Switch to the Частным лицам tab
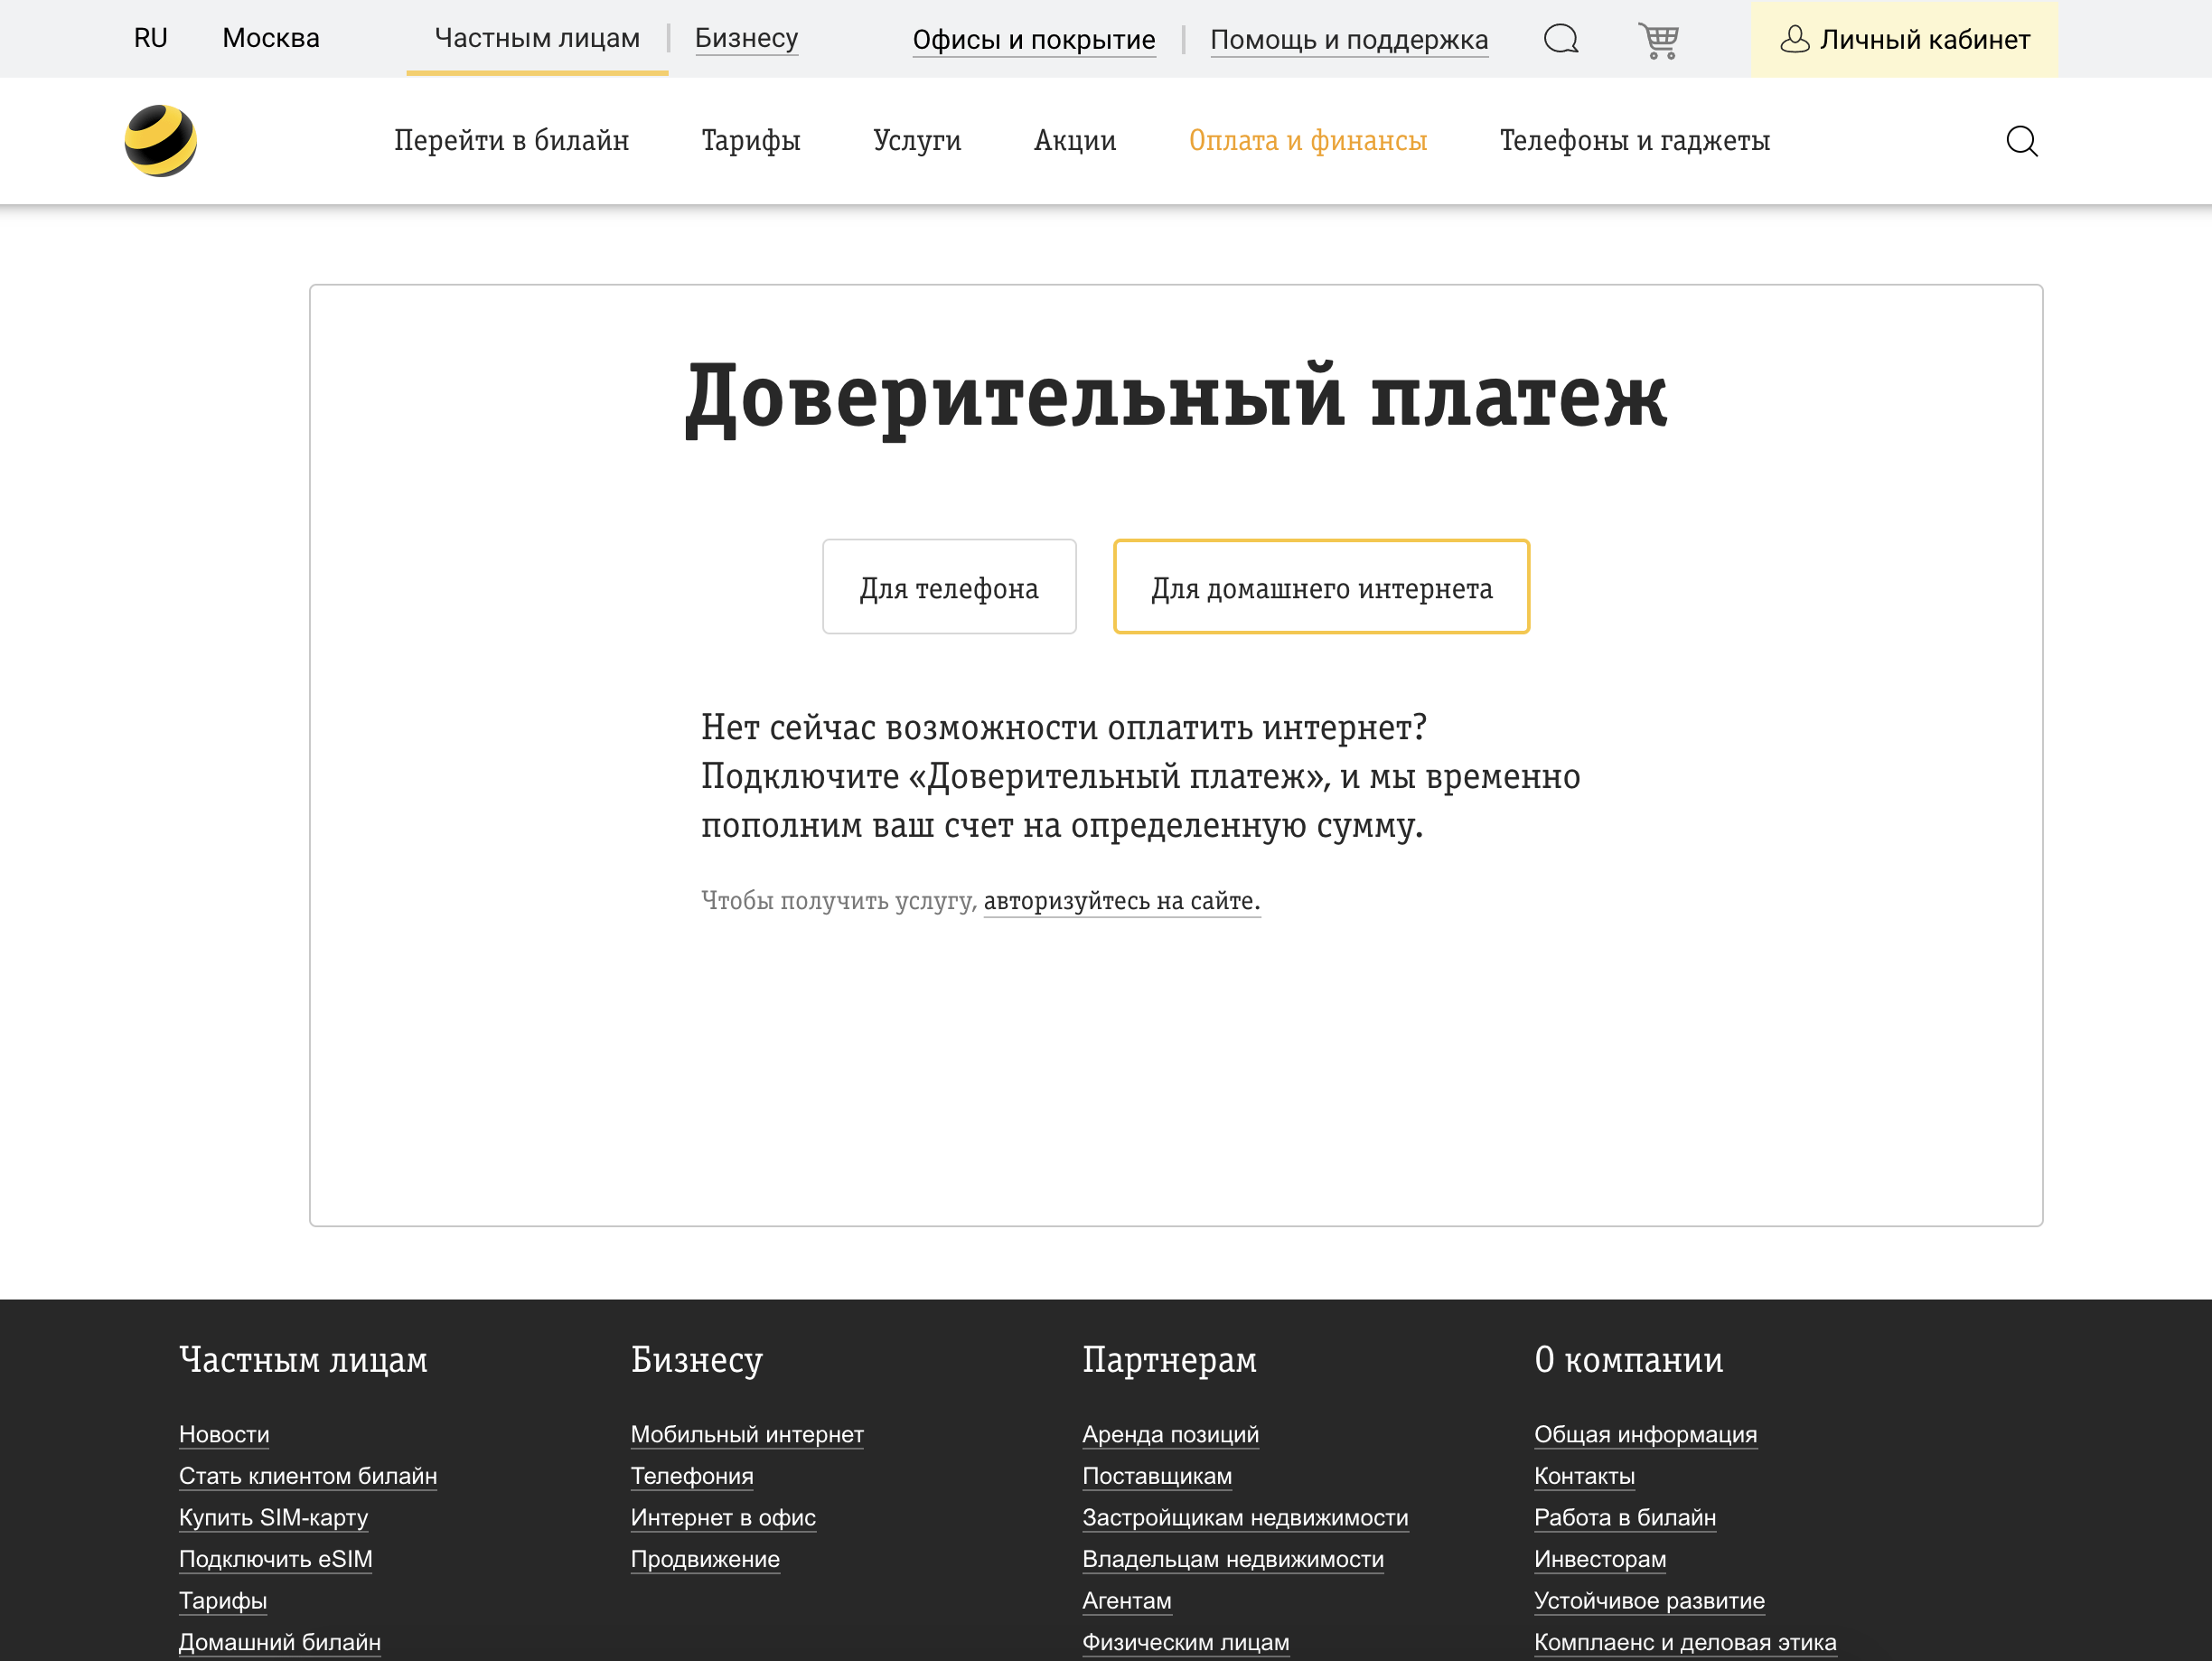2212x1661 pixels. pos(536,38)
